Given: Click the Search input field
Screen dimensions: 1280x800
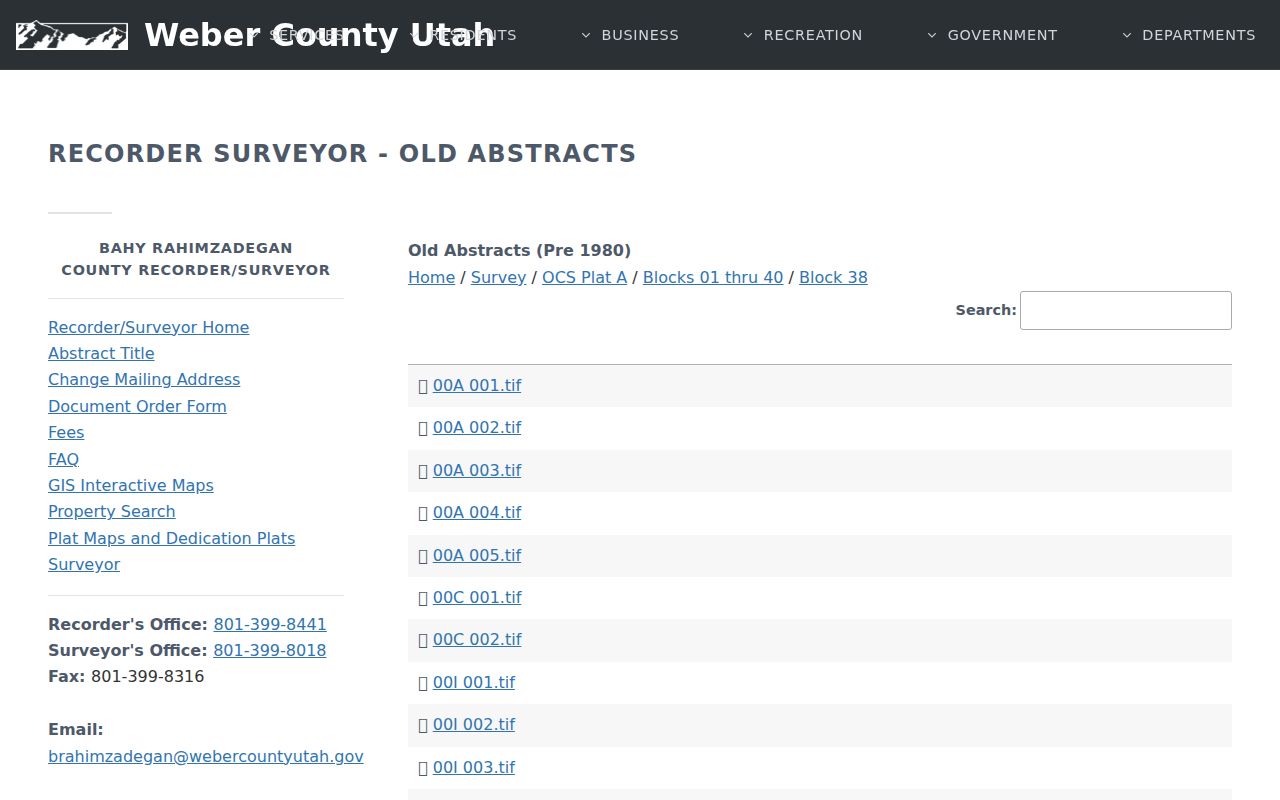Looking at the screenshot, I should point(1126,310).
